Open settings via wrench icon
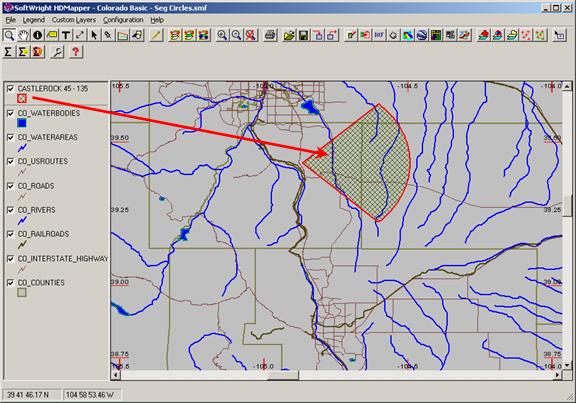576x403 pixels. click(x=57, y=52)
